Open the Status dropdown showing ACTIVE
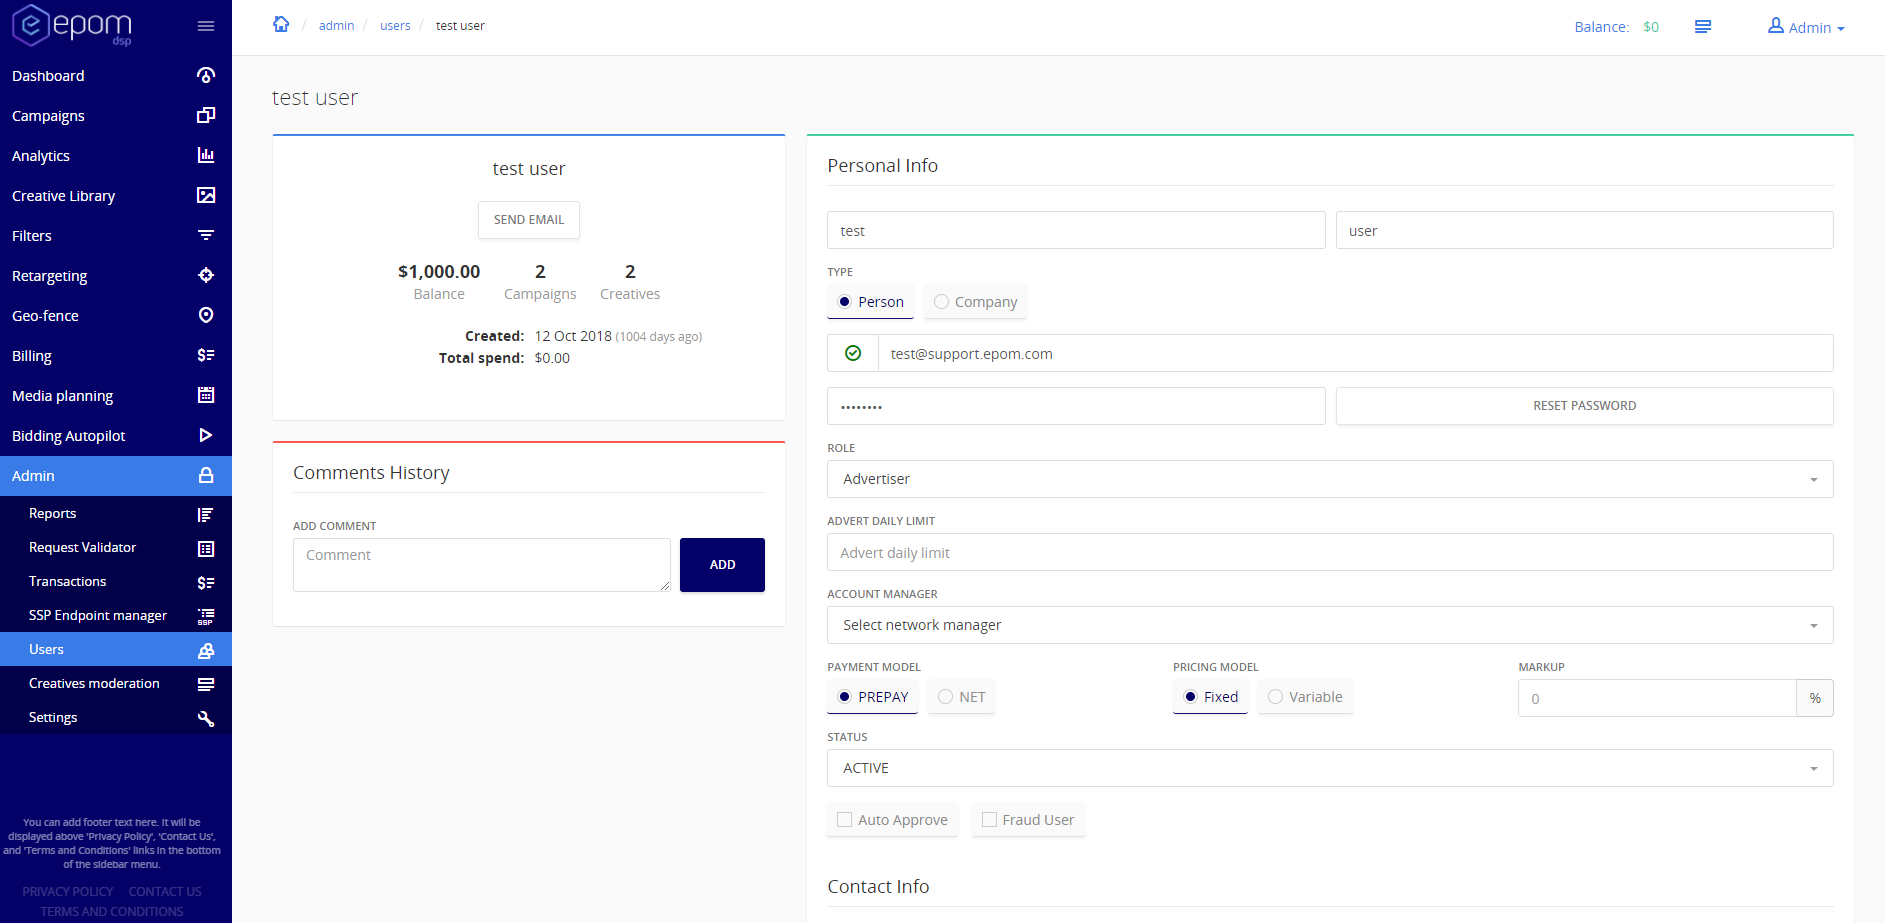 coord(1330,768)
